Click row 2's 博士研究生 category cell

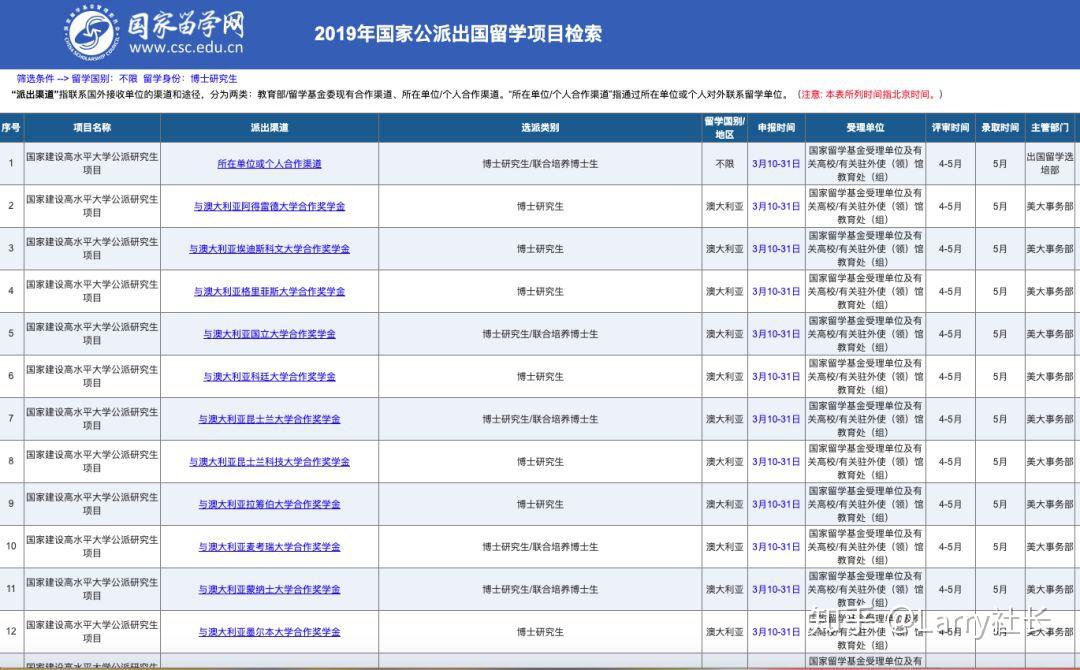coord(540,207)
